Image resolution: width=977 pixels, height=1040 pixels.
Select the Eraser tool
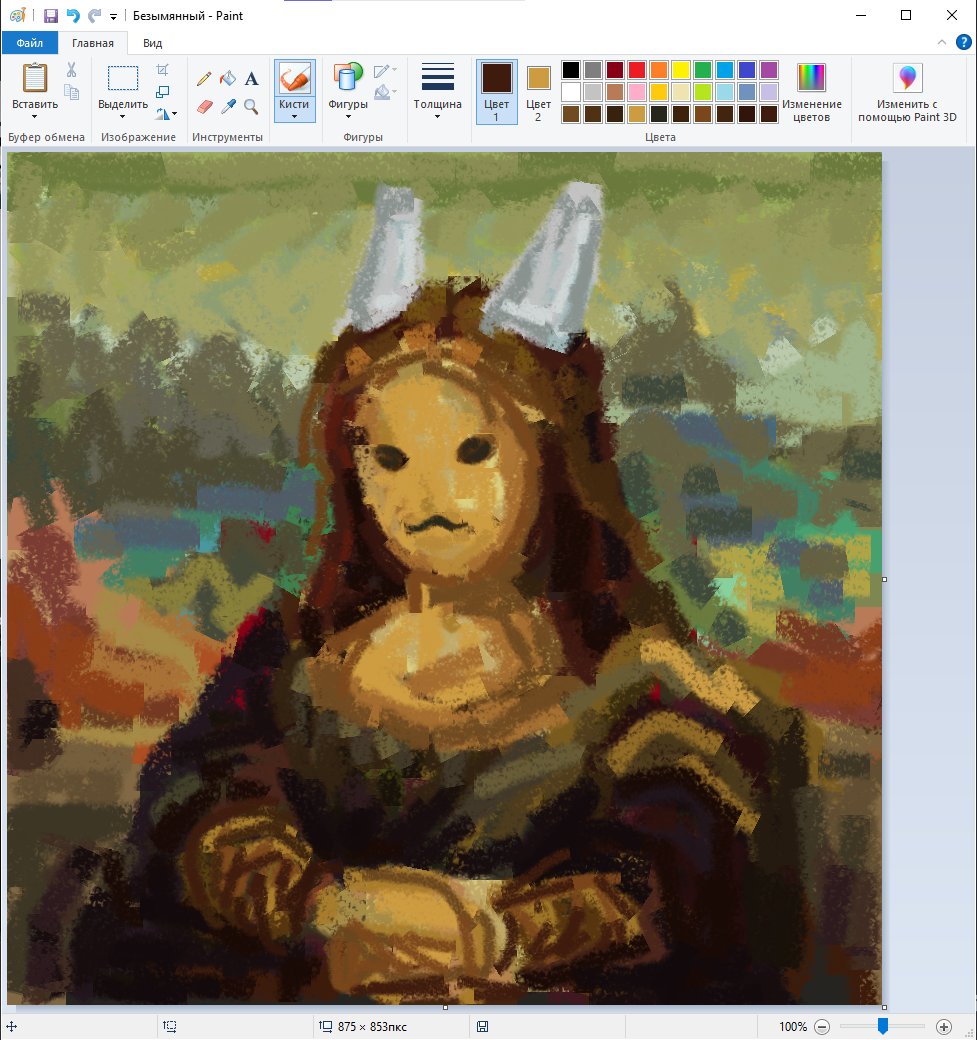205,106
